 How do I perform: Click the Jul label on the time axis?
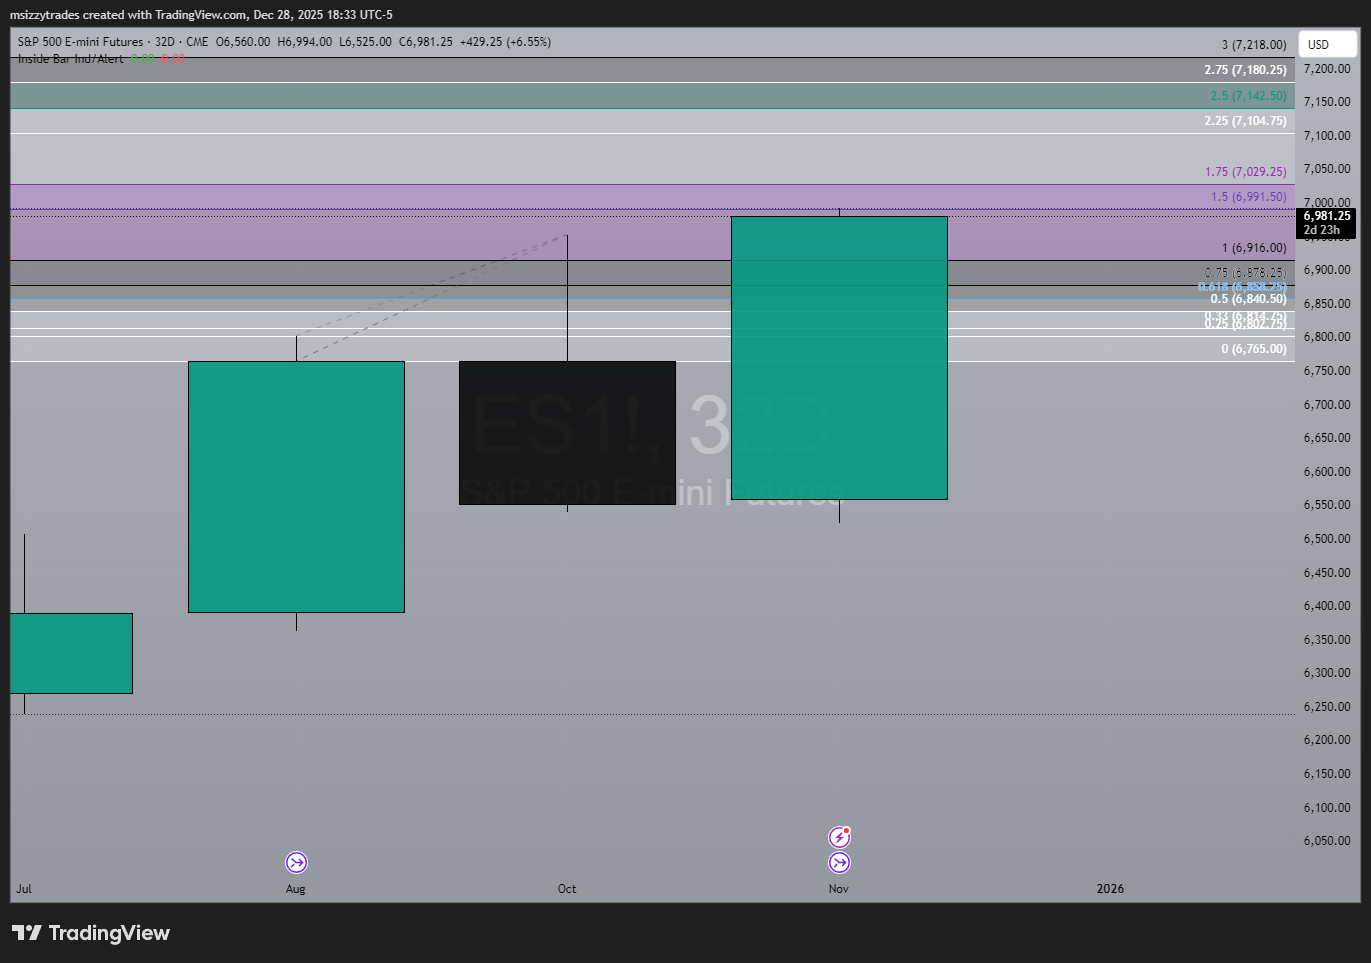[24, 889]
